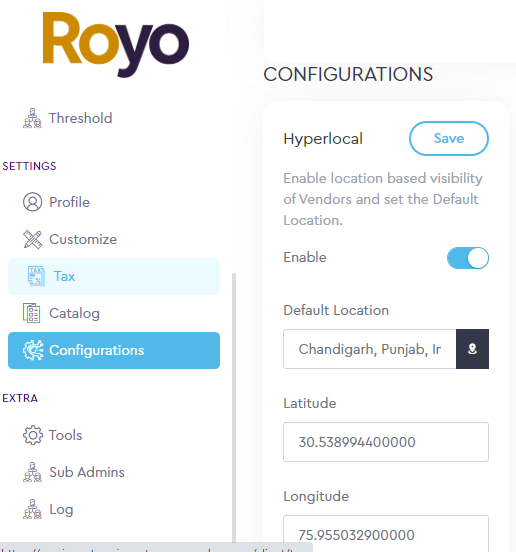Viewport: 516px width, 552px height.
Task: Click the Log icon in sidebar
Action: 32,509
